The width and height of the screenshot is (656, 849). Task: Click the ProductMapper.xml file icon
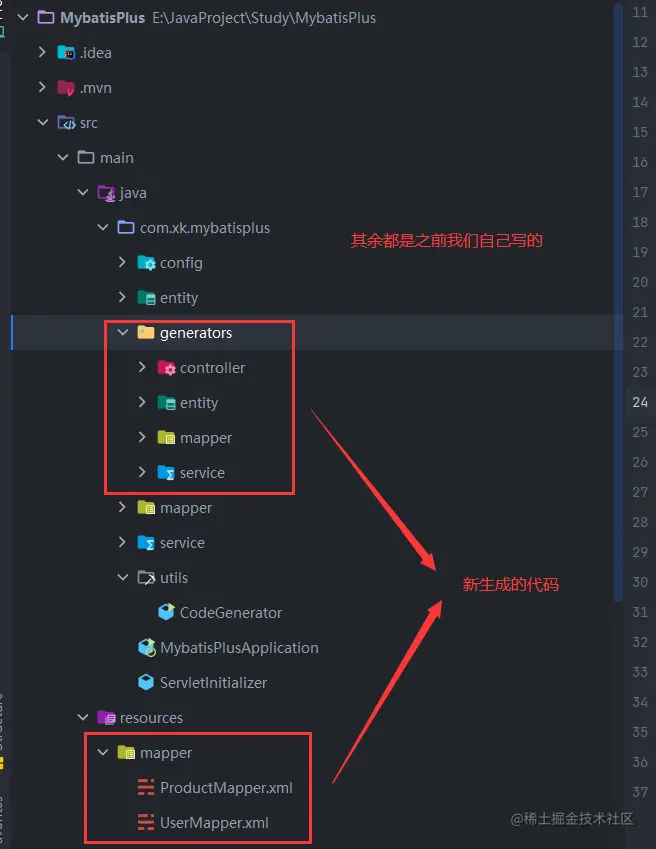pos(146,787)
